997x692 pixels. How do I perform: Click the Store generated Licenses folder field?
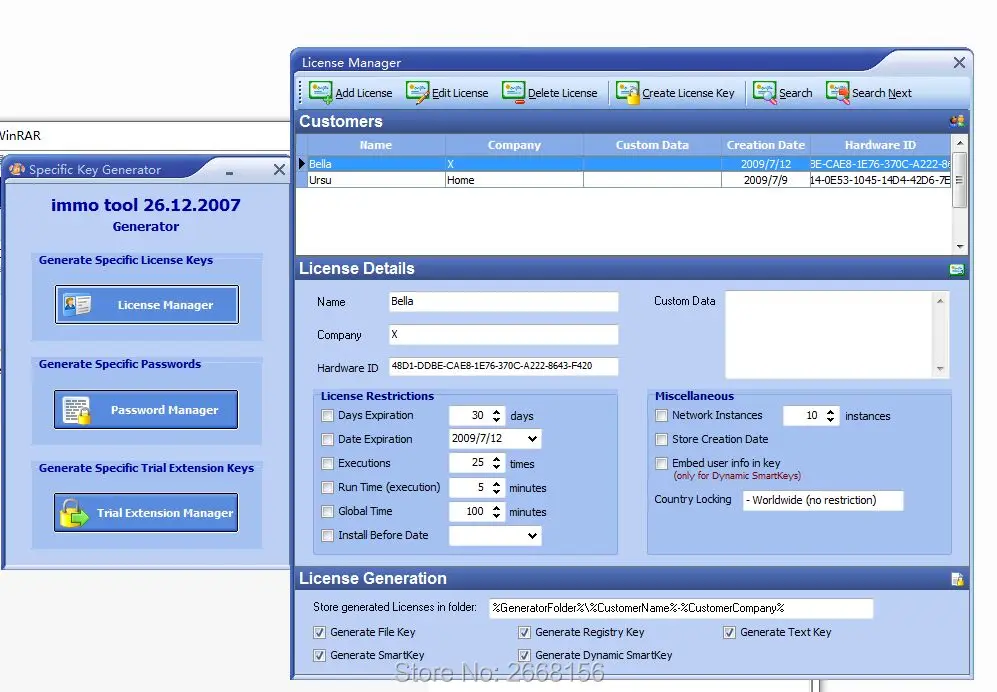[681, 608]
